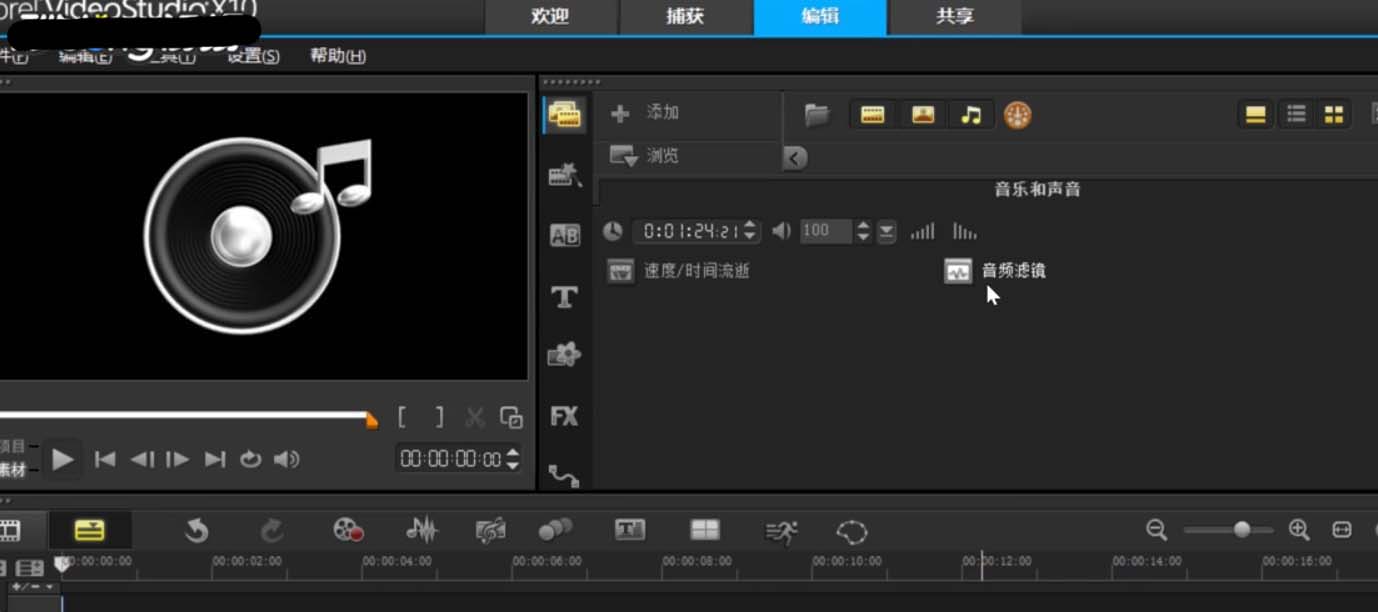Image resolution: width=1378 pixels, height=612 pixels.
Task: Open the 设置(S) menu
Action: click(x=253, y=56)
